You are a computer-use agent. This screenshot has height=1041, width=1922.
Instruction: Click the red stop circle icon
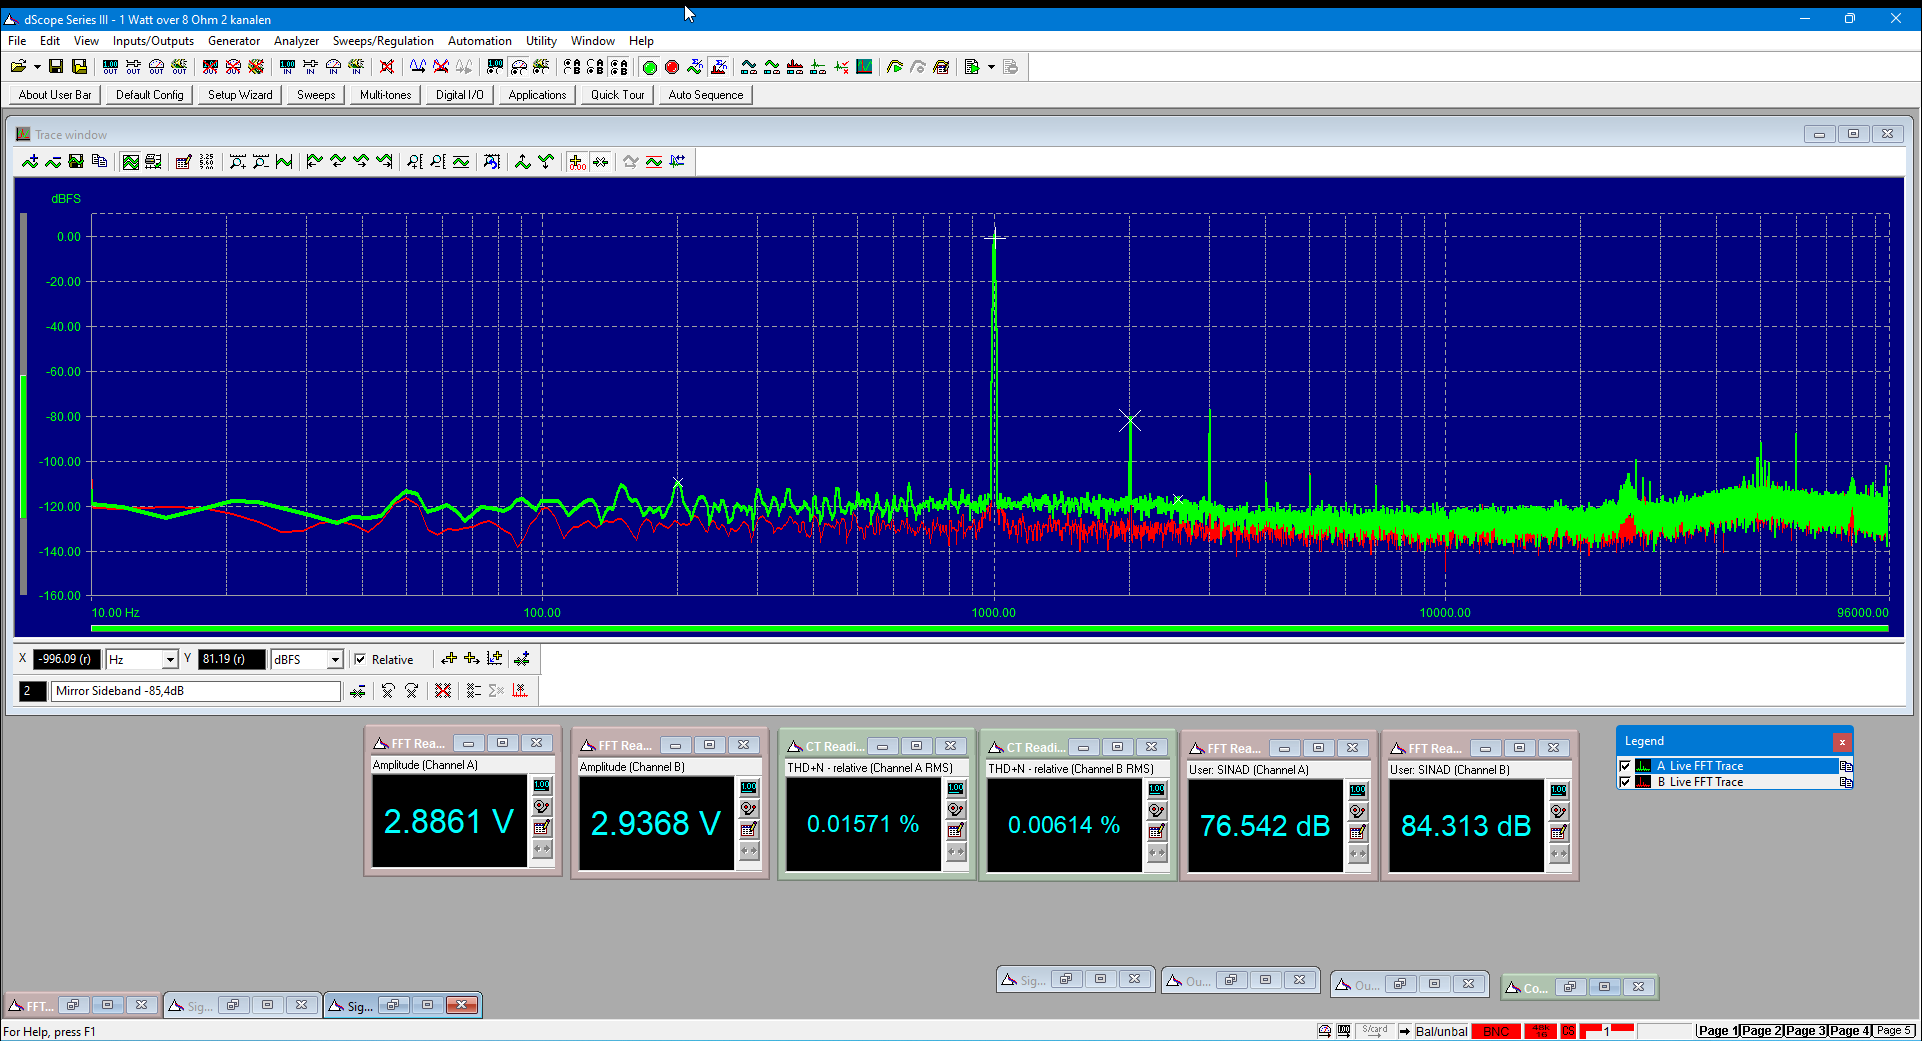click(672, 67)
